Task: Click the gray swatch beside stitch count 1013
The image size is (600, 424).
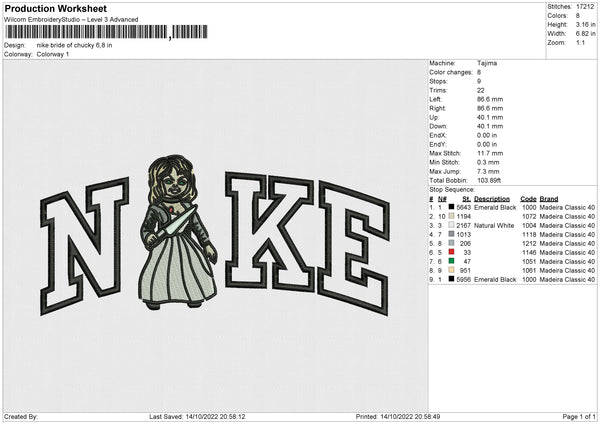Action: 452,234
